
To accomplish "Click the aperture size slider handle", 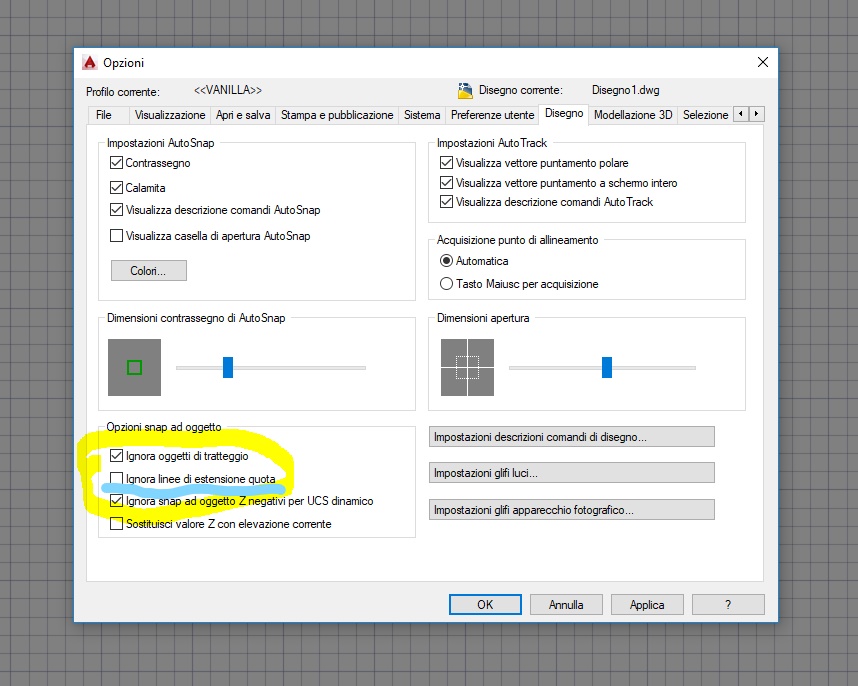I will (x=607, y=367).
